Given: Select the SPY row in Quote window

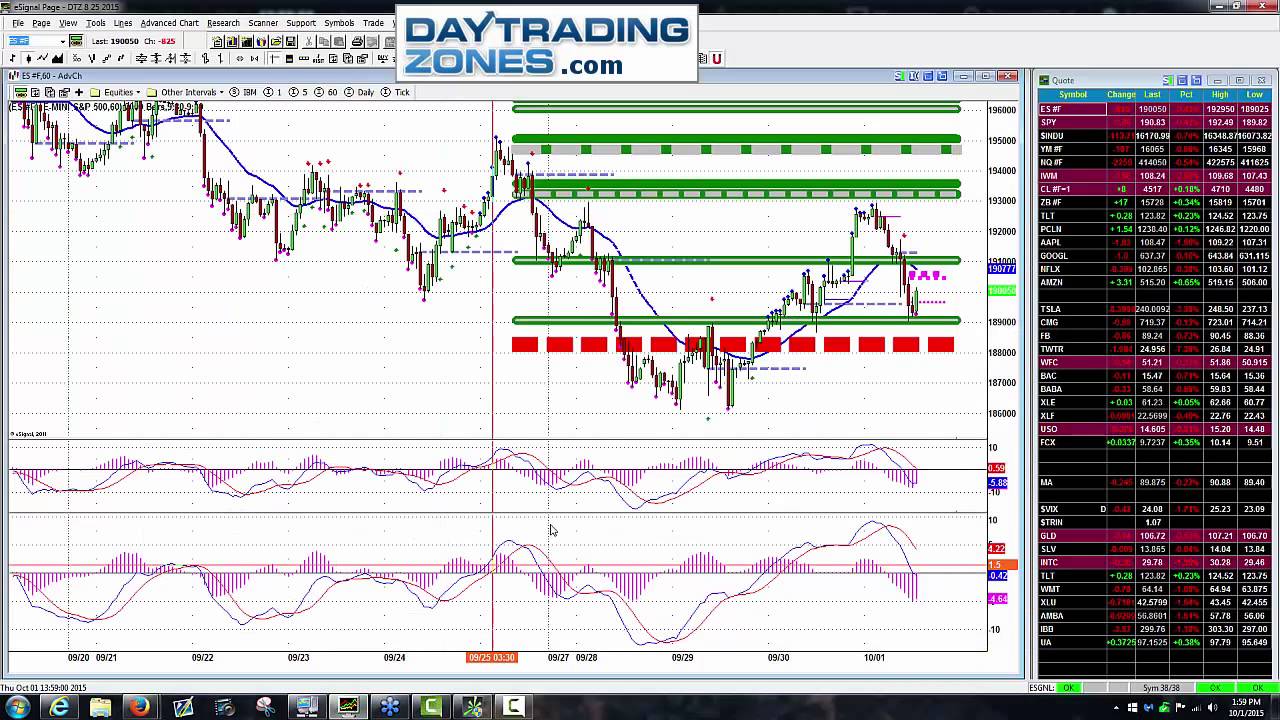Looking at the screenshot, I should click(x=1155, y=122).
